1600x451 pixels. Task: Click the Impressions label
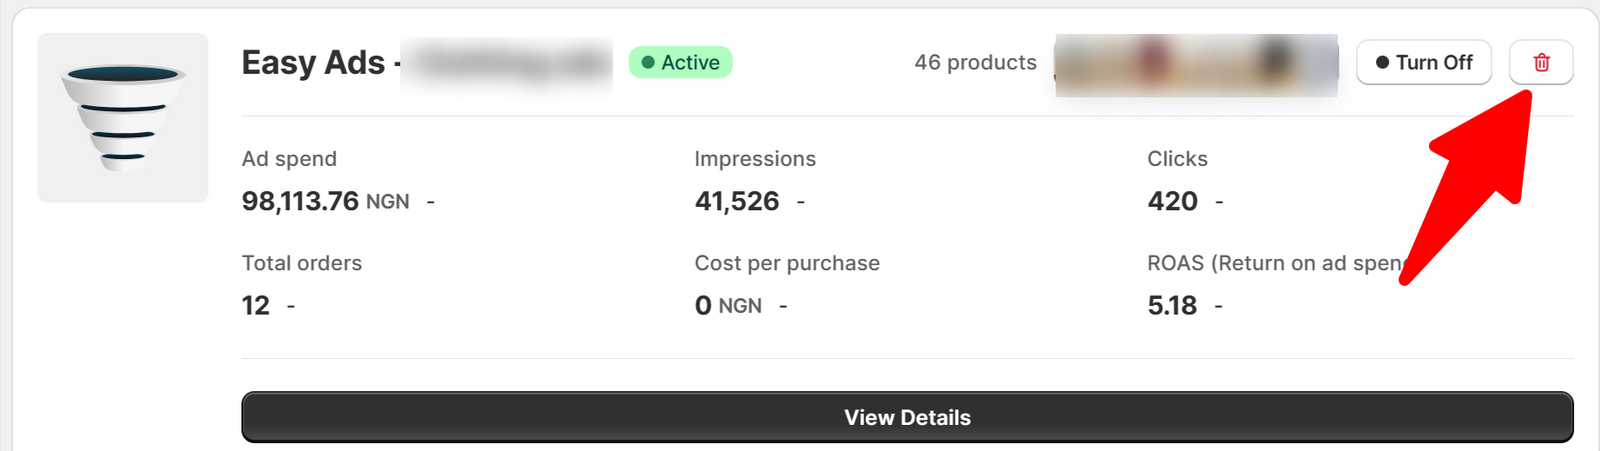[x=755, y=159]
